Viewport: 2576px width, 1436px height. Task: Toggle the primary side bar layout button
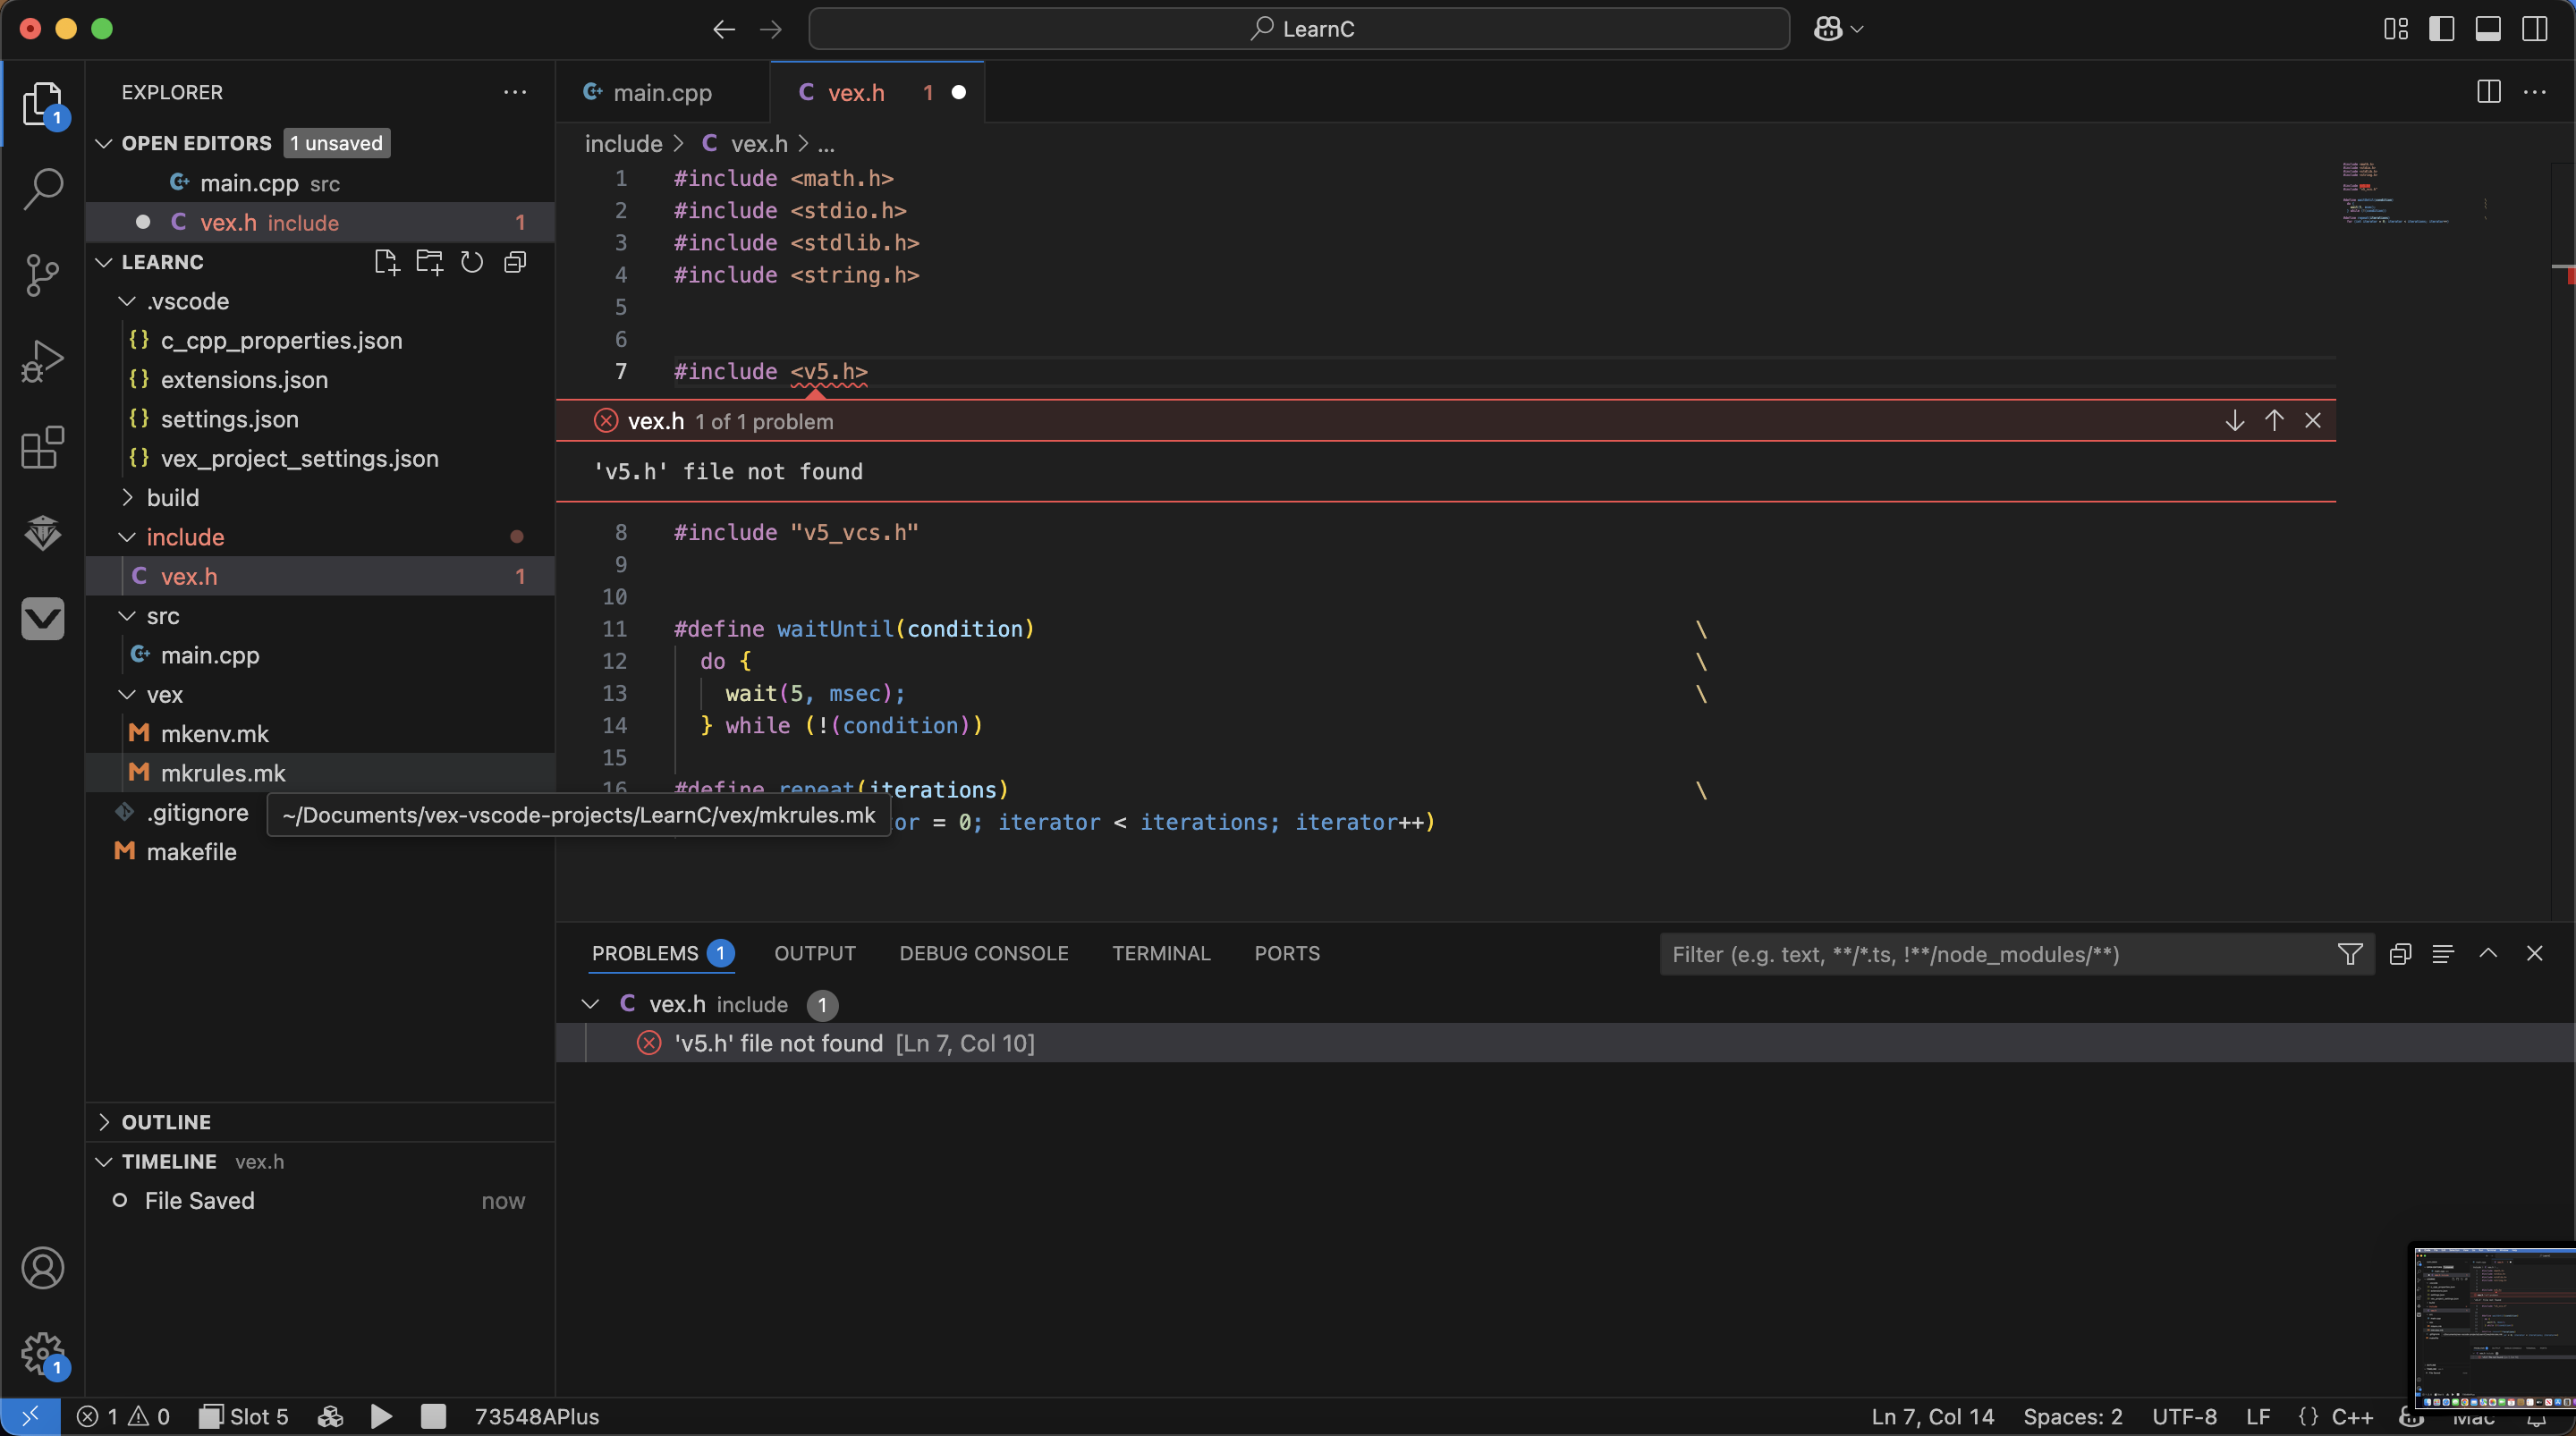pos(2441,29)
